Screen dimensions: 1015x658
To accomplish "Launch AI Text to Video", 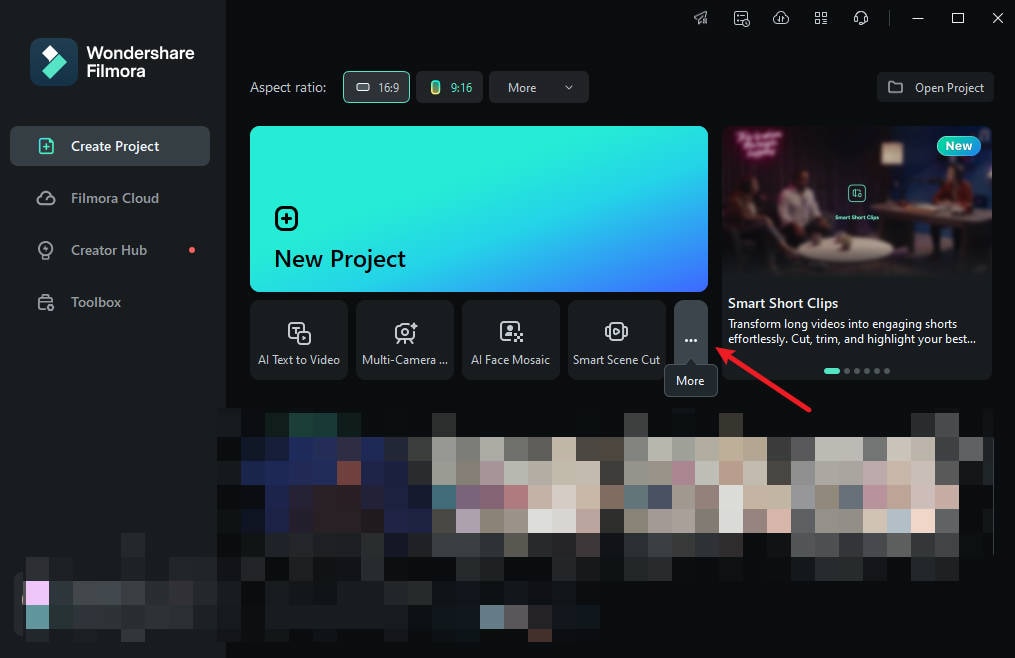I will (299, 340).
